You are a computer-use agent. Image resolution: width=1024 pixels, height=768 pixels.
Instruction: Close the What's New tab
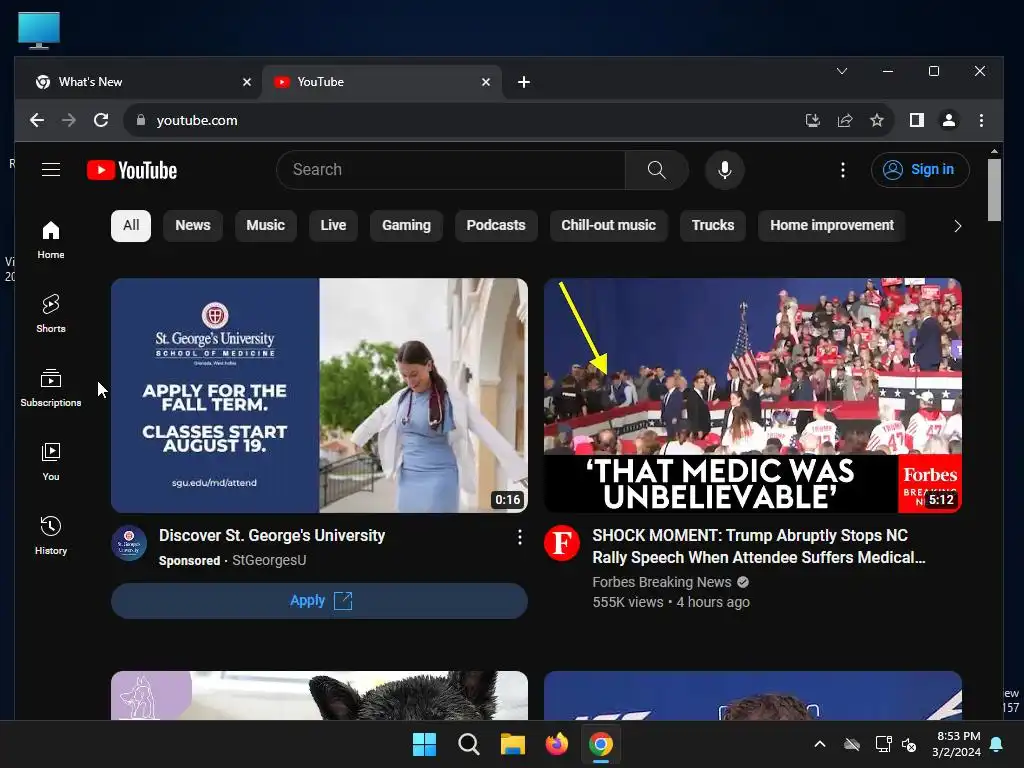[247, 82]
